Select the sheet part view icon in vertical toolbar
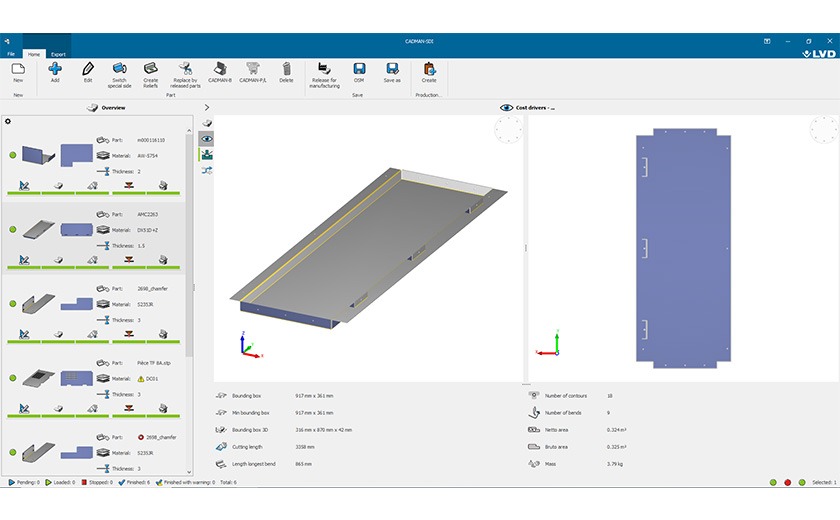 coord(207,123)
